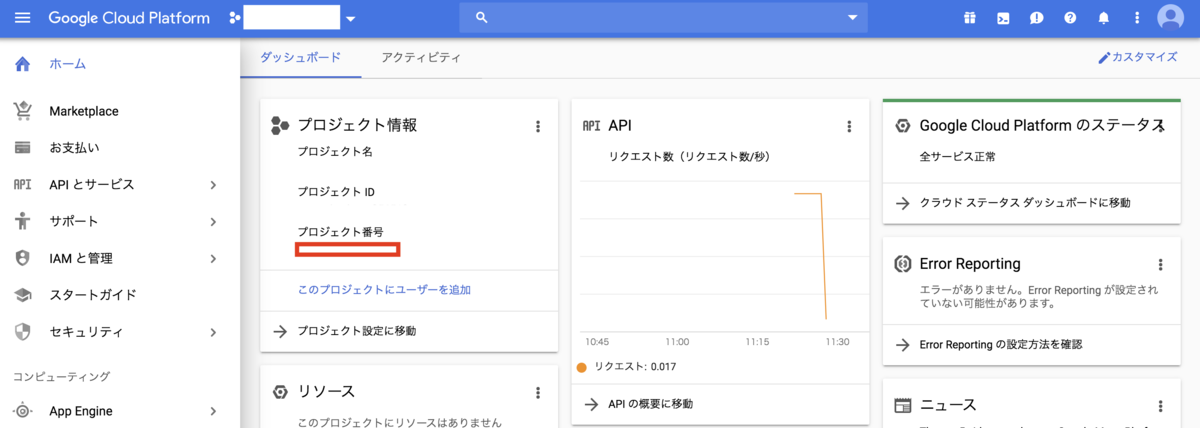Click the API icon in sidebar

pos(22,185)
